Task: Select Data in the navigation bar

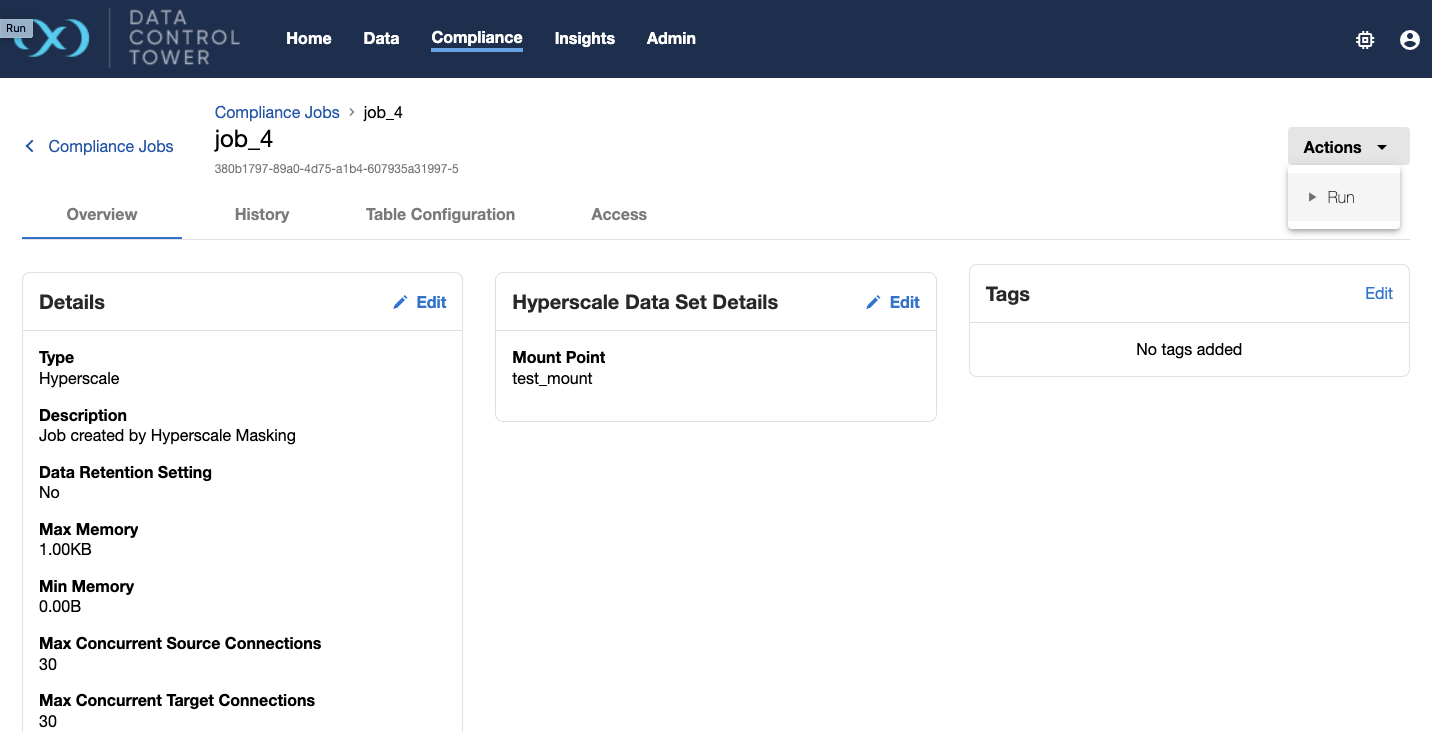Action: [x=381, y=38]
